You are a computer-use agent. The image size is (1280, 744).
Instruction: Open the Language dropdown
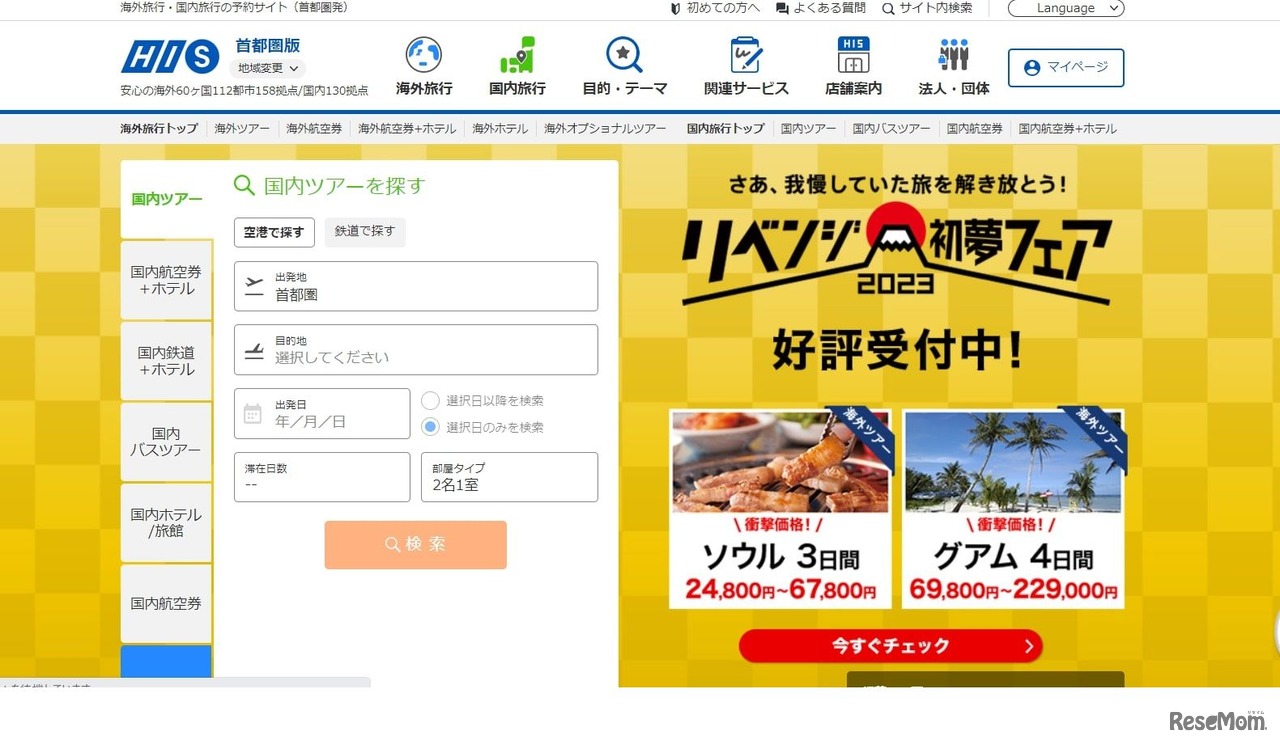pyautogui.click(x=1066, y=8)
